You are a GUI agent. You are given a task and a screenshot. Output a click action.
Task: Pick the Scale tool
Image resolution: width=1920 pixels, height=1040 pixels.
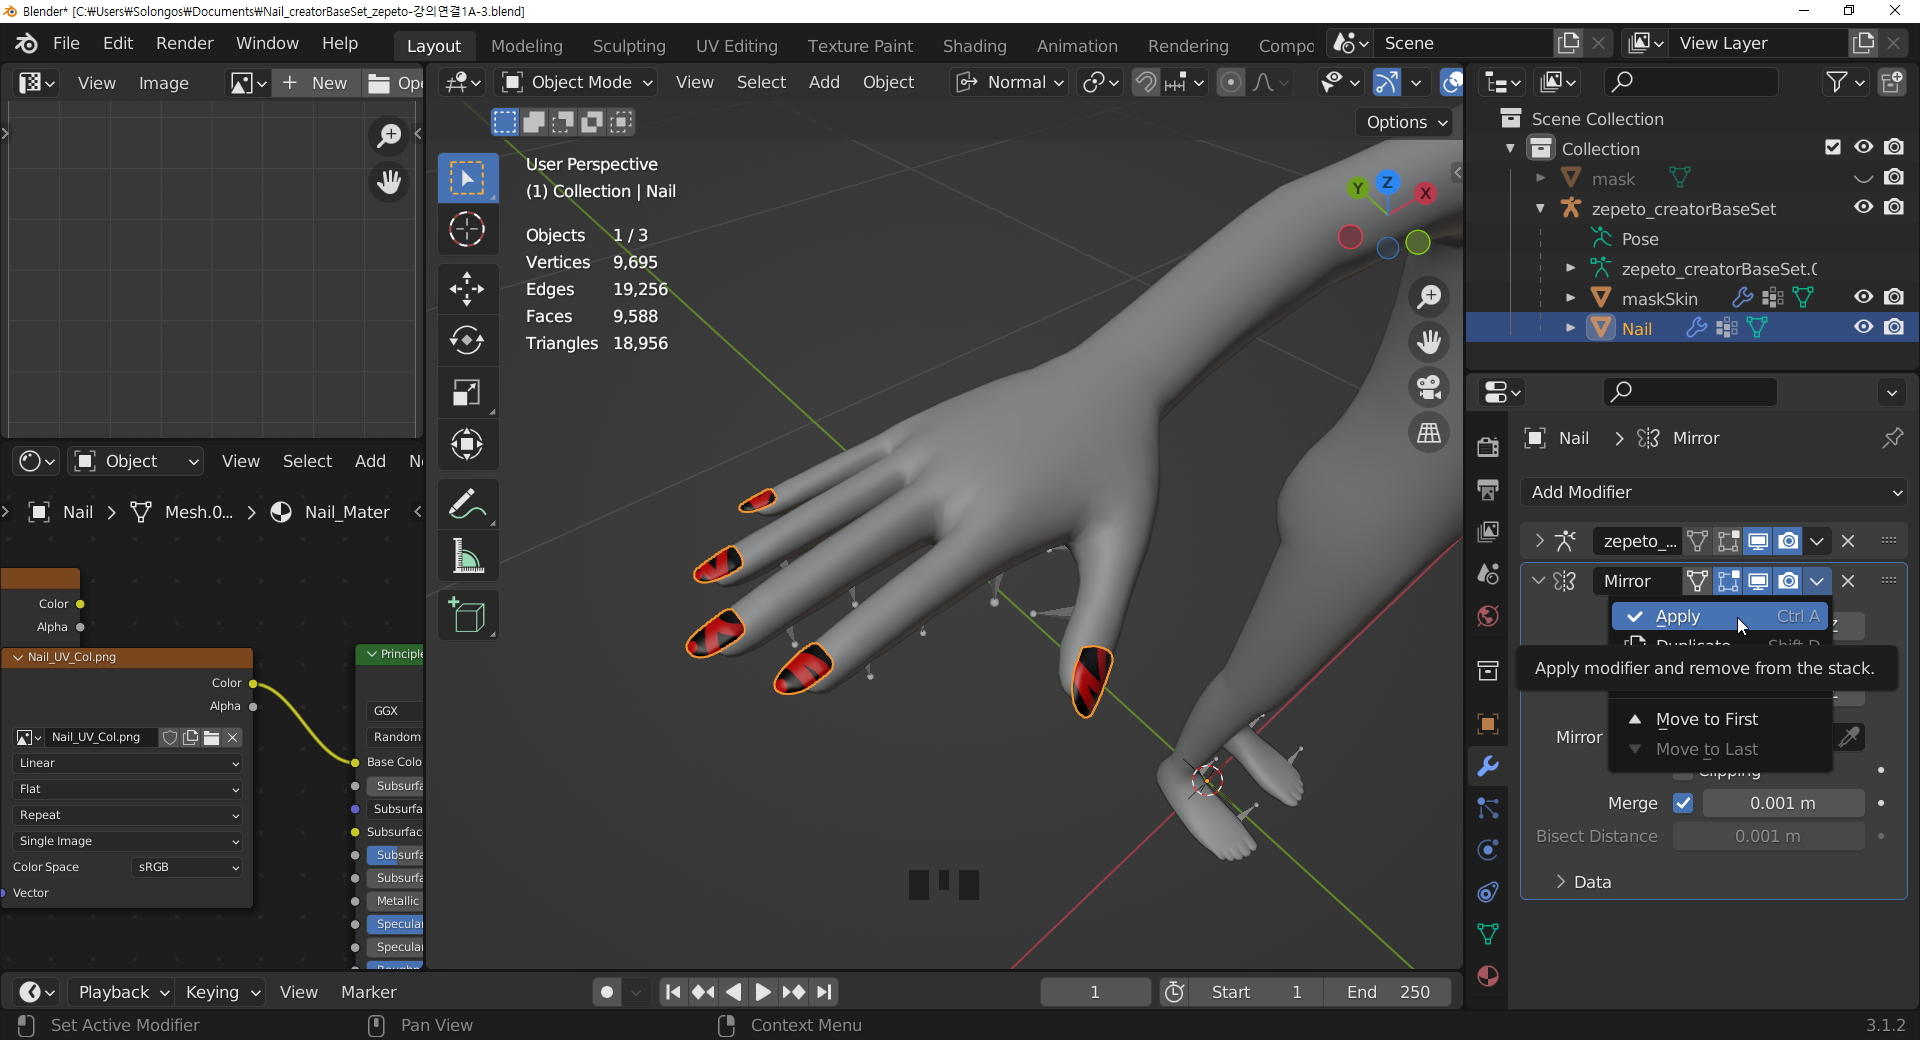(x=467, y=392)
